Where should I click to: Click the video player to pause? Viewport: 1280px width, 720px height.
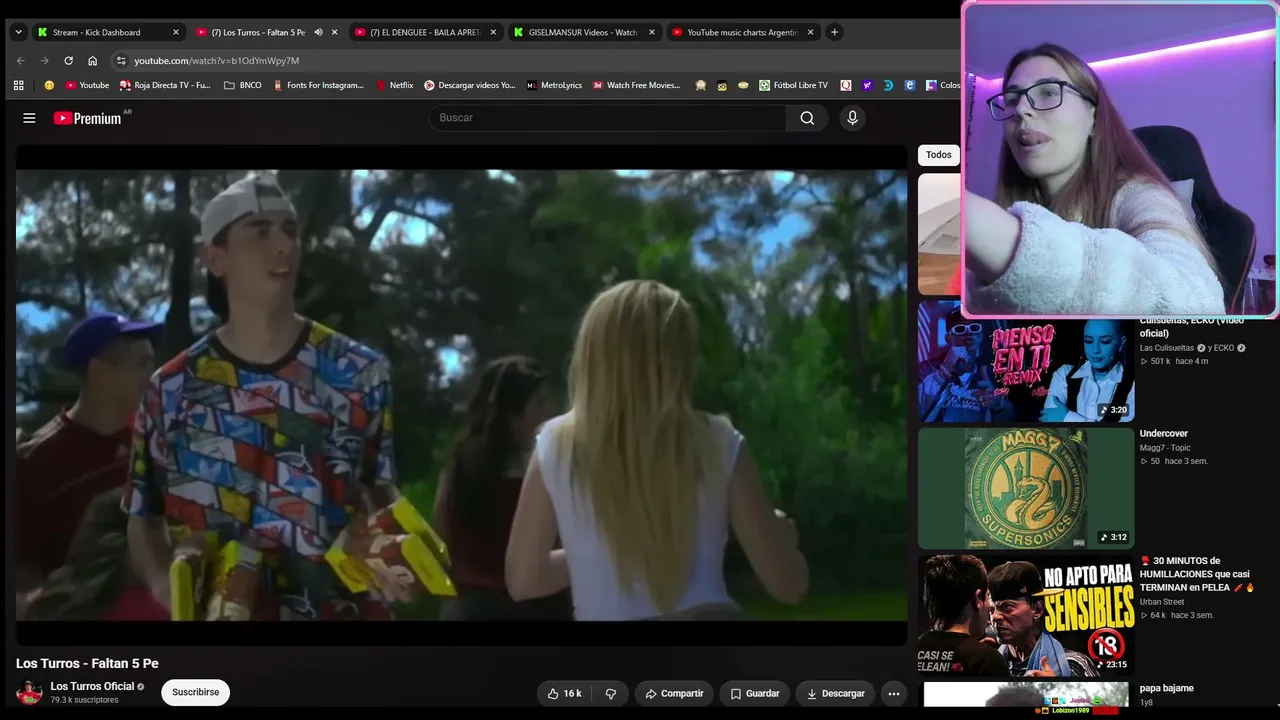click(x=461, y=395)
